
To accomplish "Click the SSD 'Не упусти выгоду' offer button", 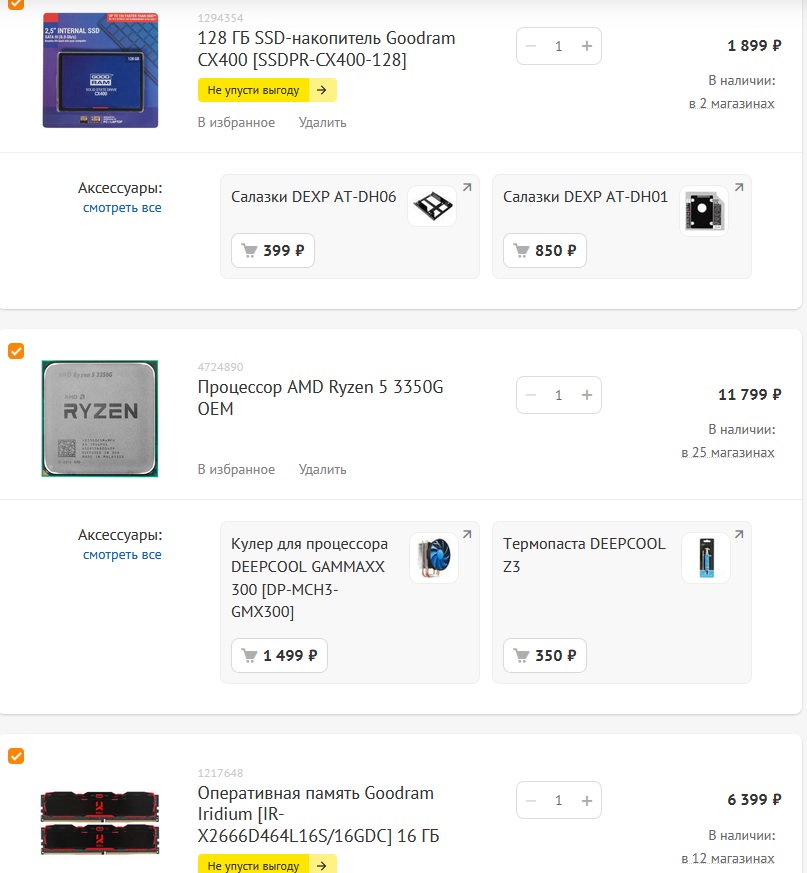I will (x=267, y=90).
